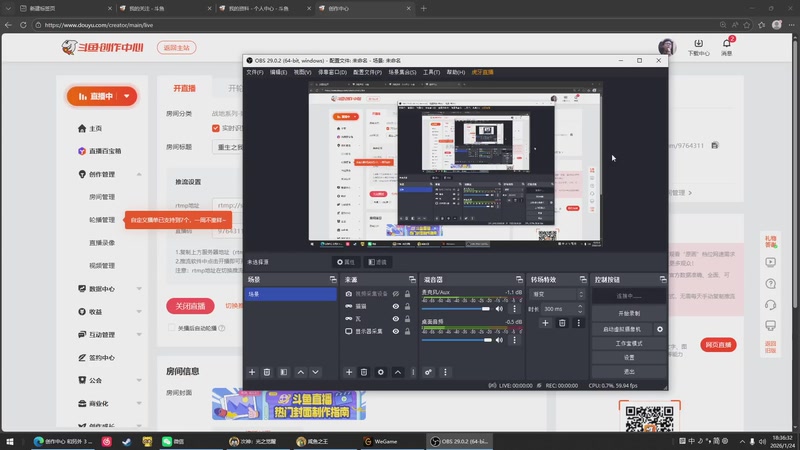Move scene down in 场景 panel
The height and width of the screenshot is (450, 800).
coord(315,372)
